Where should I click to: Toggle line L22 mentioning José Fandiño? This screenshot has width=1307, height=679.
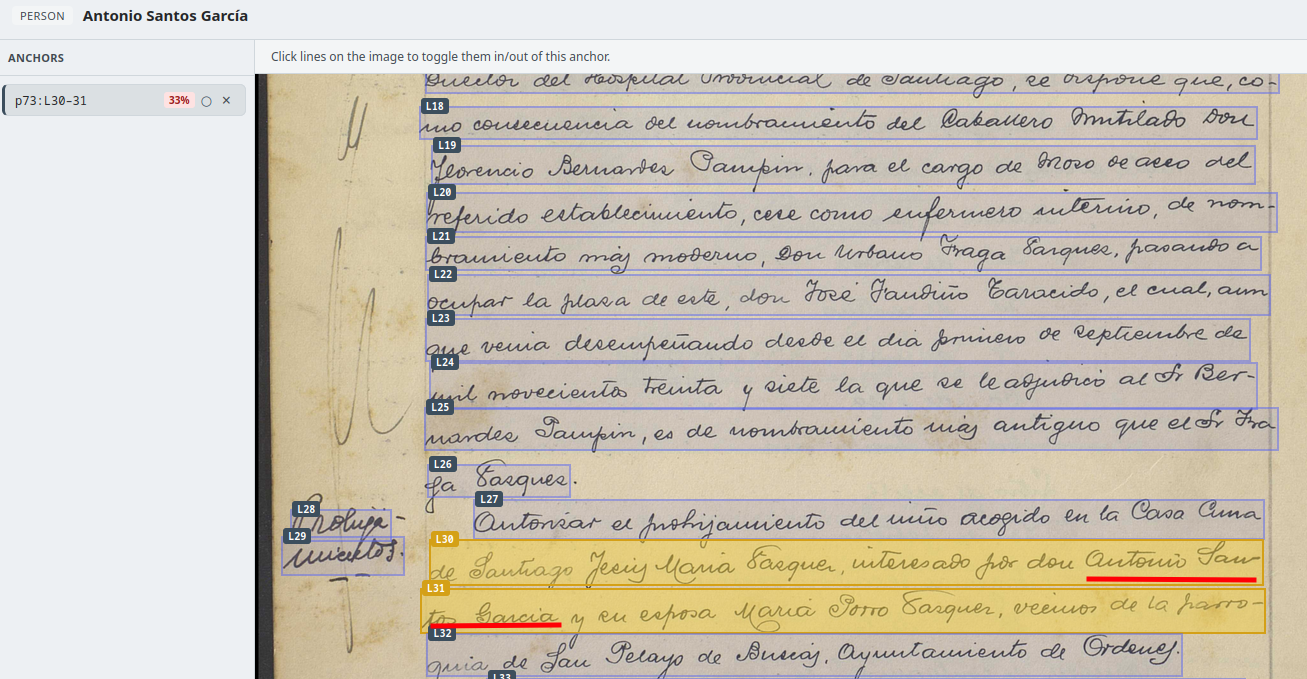848,295
